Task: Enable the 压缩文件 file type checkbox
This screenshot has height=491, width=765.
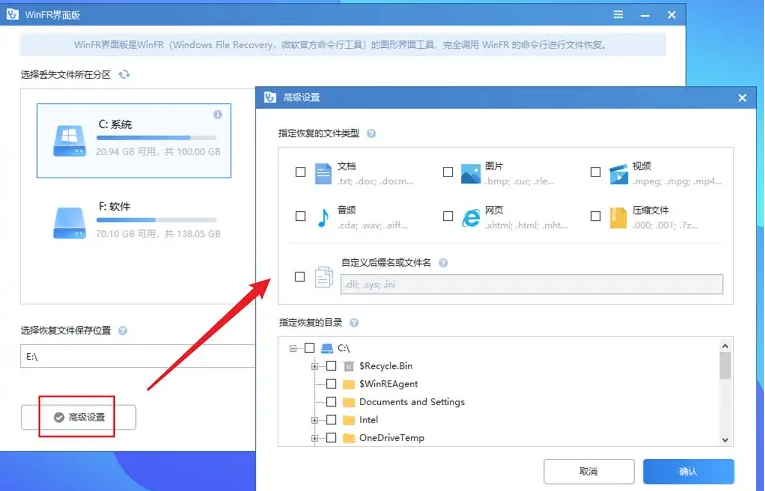Action: tap(596, 216)
